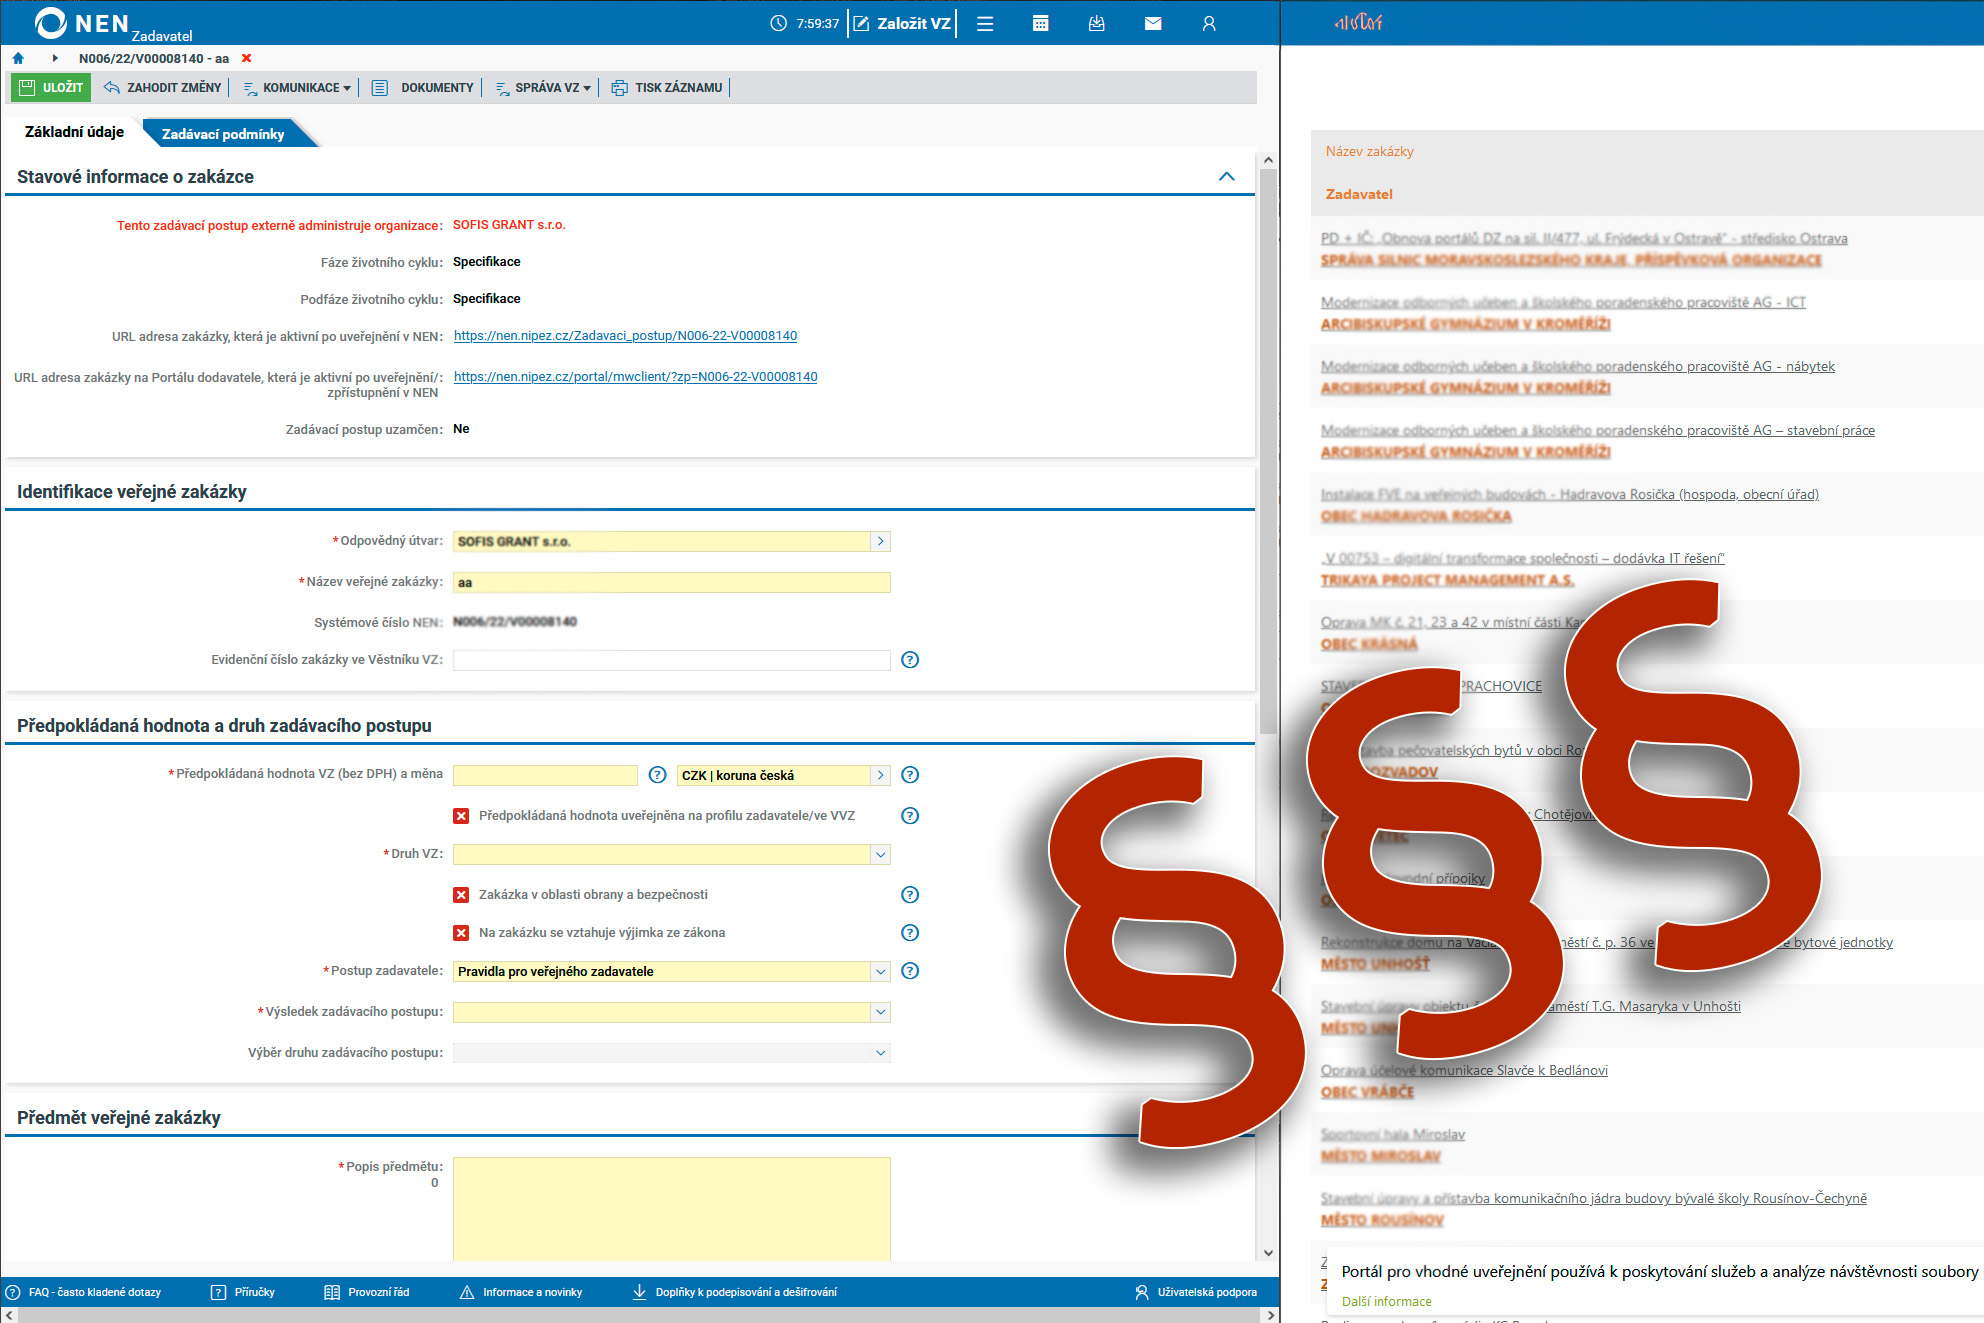The image size is (1984, 1323).
Task: Click the Evidenční číslo zakázky ve Věstníku field
Action: tap(671, 660)
